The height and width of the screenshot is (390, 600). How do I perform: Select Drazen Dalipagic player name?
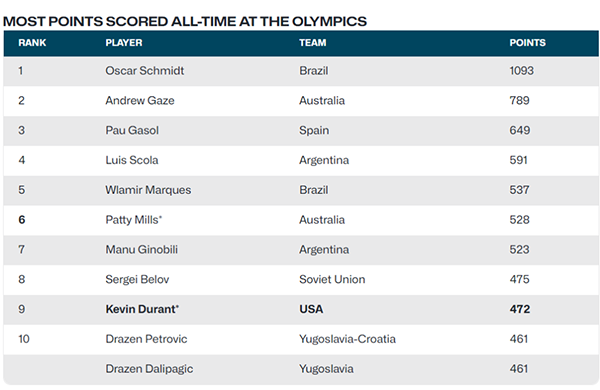(x=149, y=369)
